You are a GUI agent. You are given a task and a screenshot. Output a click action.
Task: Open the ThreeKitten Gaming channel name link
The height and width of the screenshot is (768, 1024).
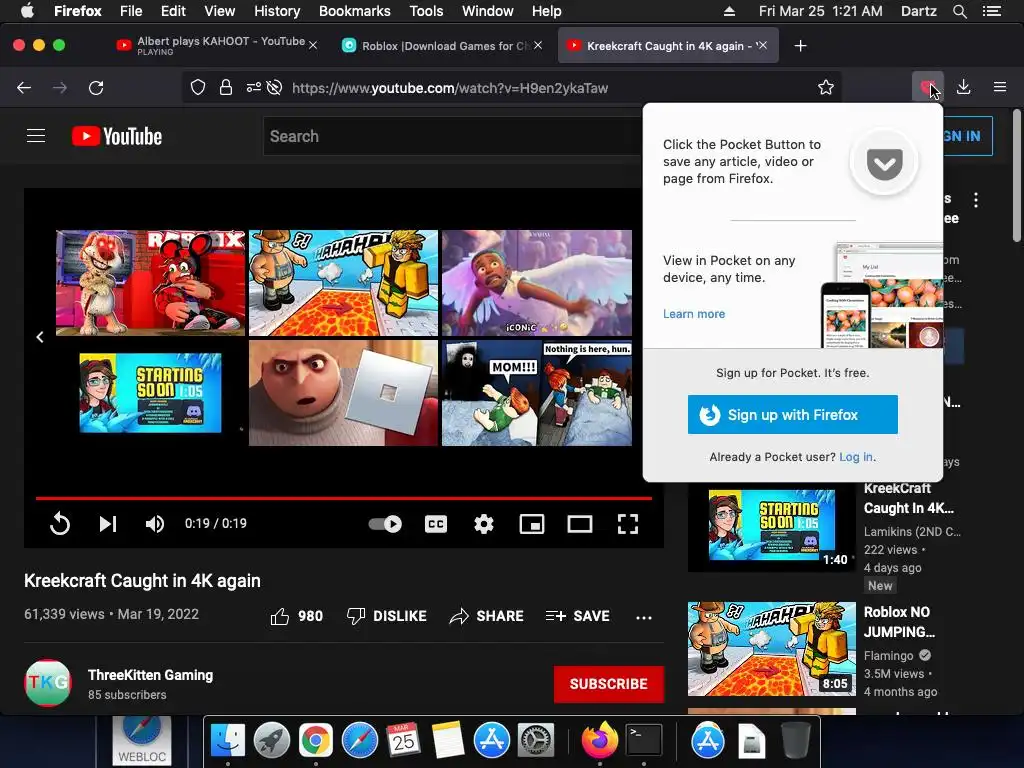tap(150, 675)
